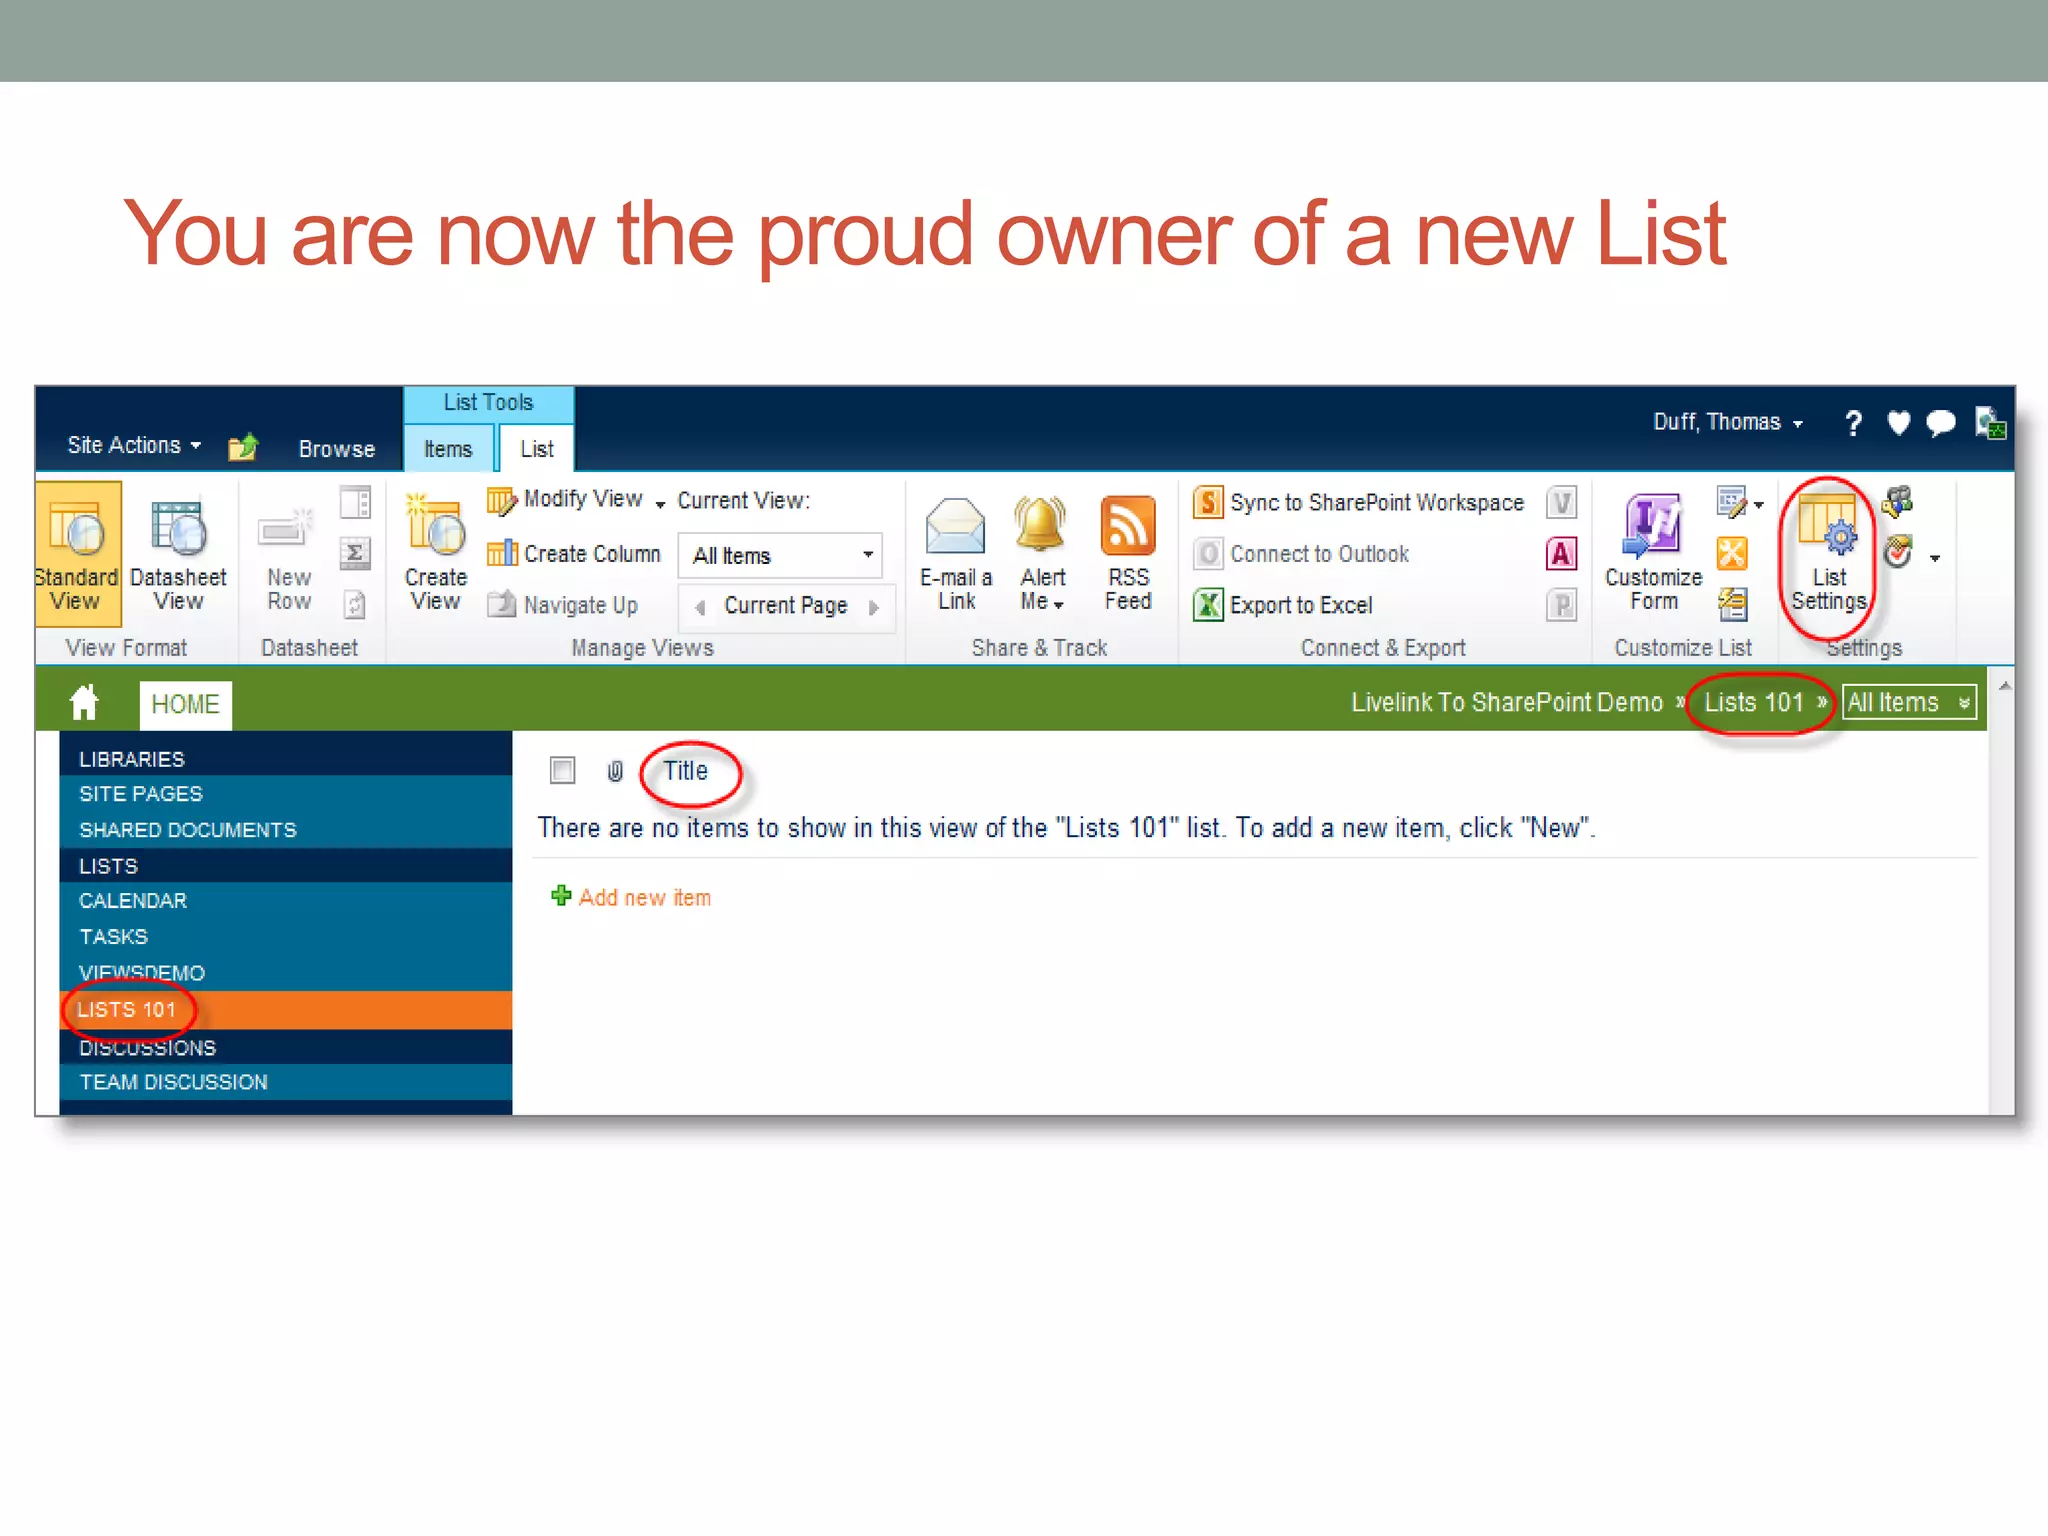Go to previous page arrow beside Current Page

[700, 607]
